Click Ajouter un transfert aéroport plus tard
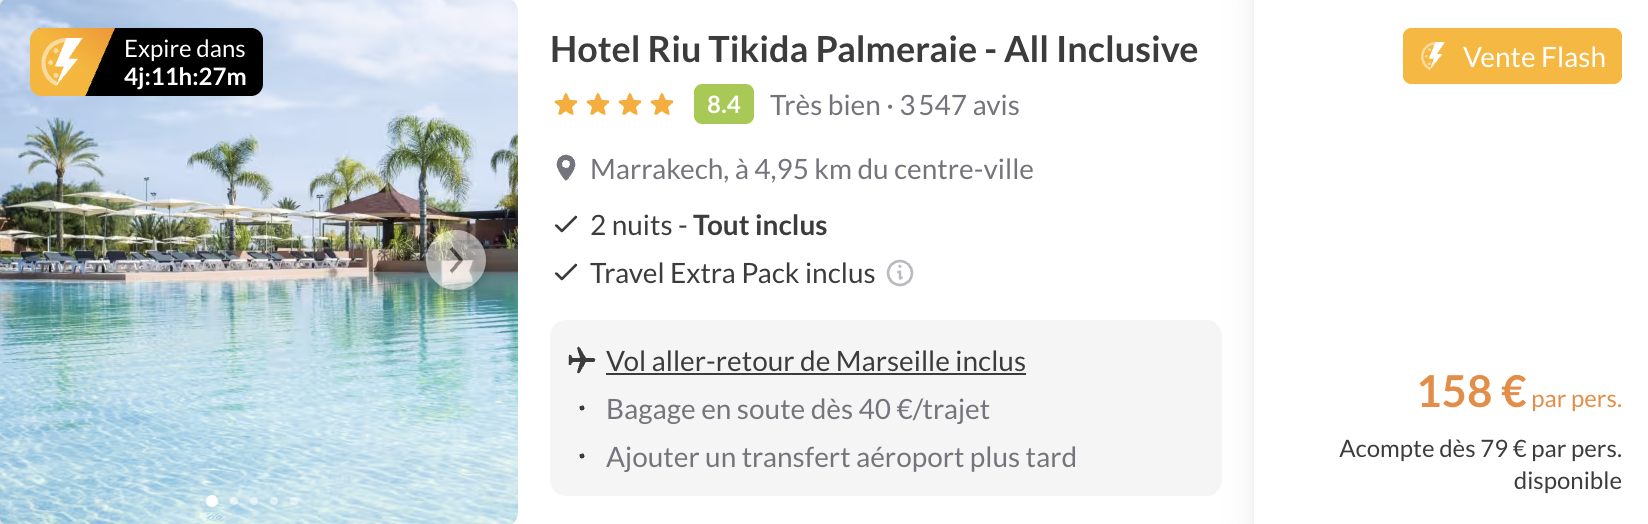 pos(841,457)
